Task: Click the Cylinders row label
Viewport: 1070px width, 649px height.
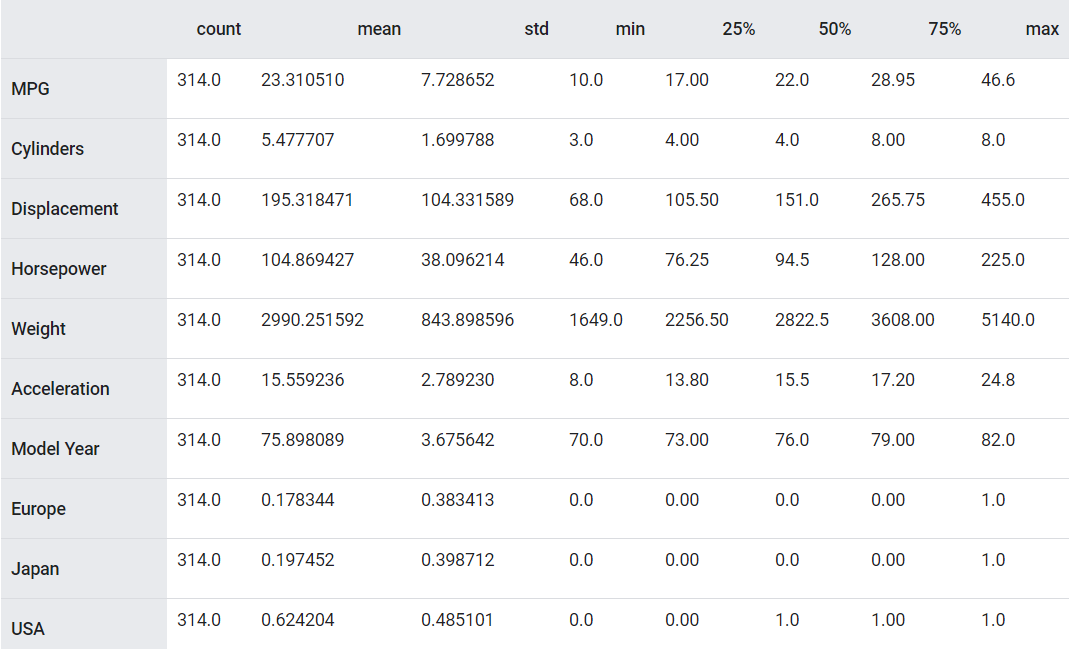Action: click(x=47, y=149)
